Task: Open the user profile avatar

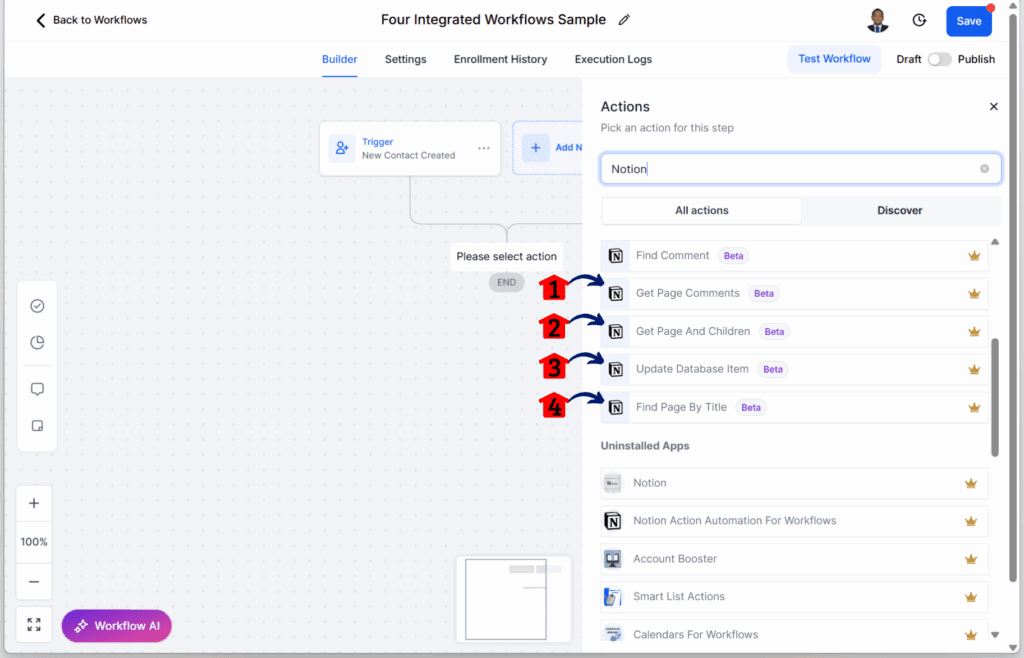Action: click(x=878, y=20)
